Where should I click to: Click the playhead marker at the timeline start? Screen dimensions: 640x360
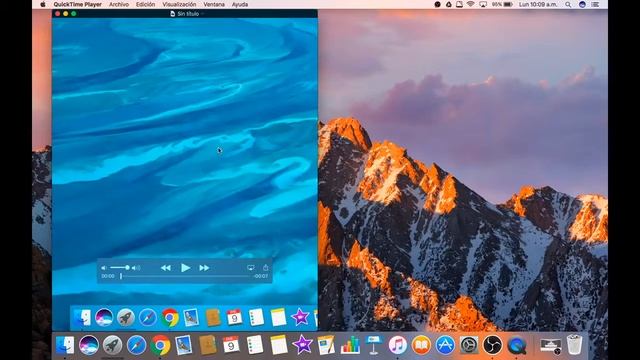click(121, 276)
